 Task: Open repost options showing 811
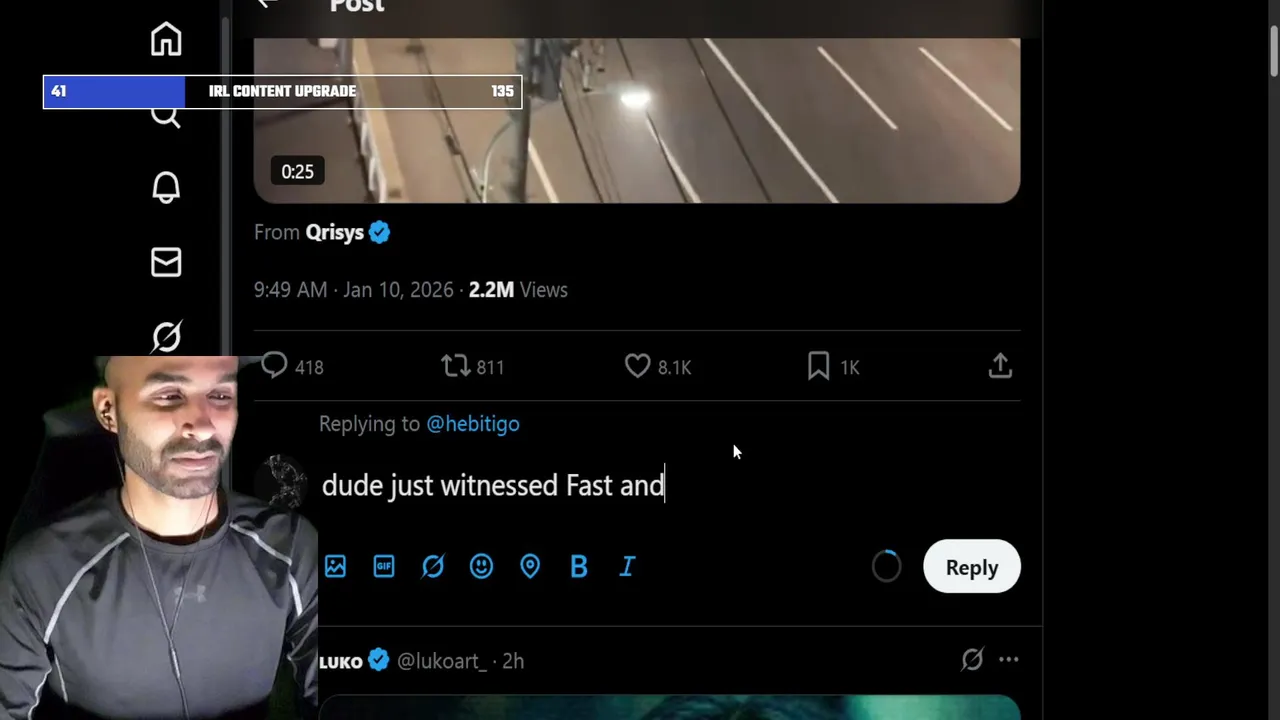tap(456, 367)
